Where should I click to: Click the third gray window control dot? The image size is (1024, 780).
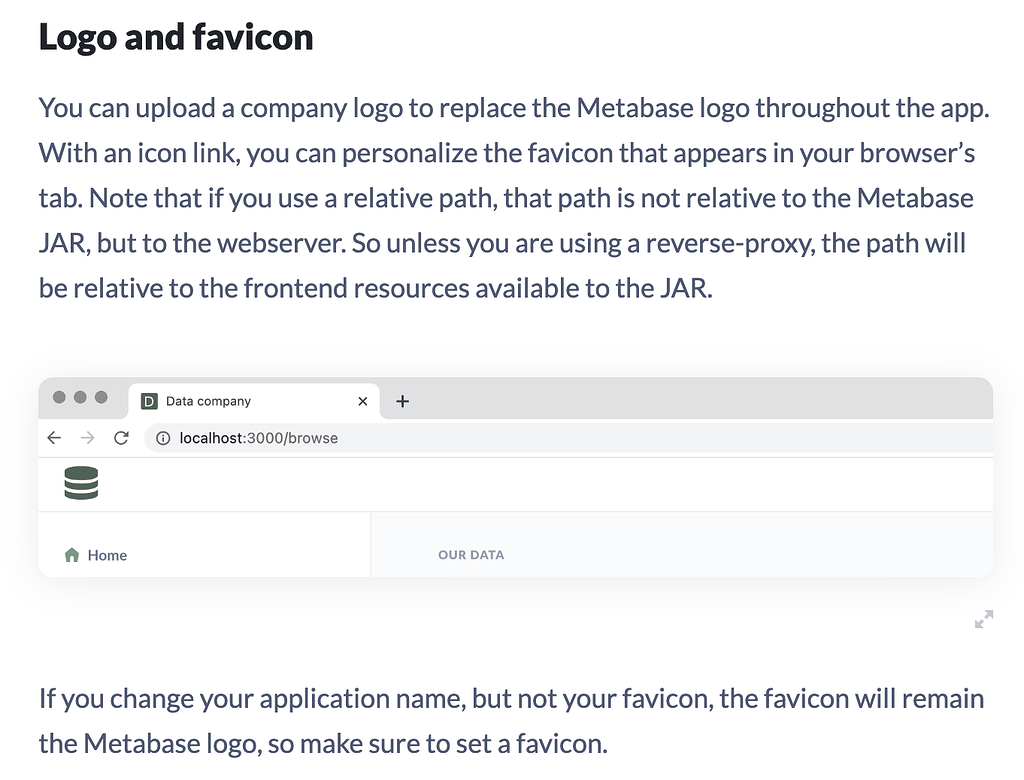[101, 397]
